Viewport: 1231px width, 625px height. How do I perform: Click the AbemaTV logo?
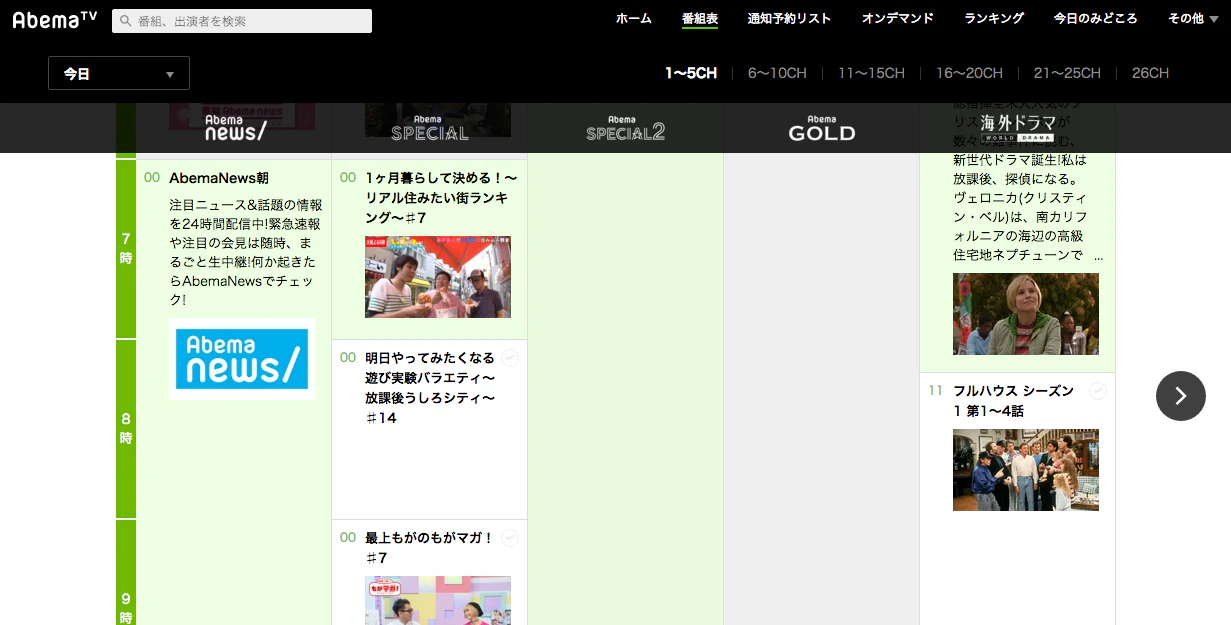pos(55,19)
